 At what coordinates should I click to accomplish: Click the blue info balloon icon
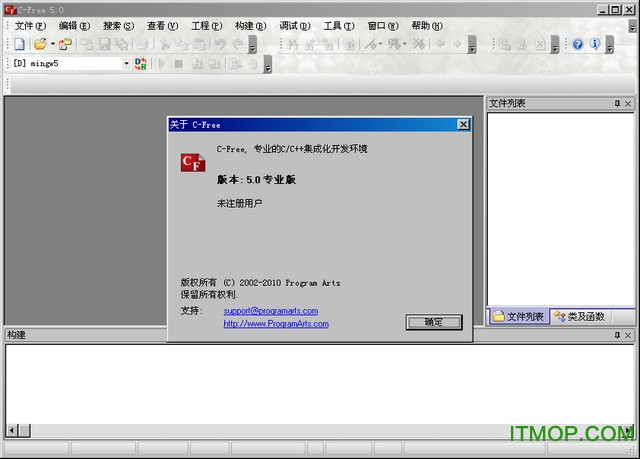click(x=595, y=44)
